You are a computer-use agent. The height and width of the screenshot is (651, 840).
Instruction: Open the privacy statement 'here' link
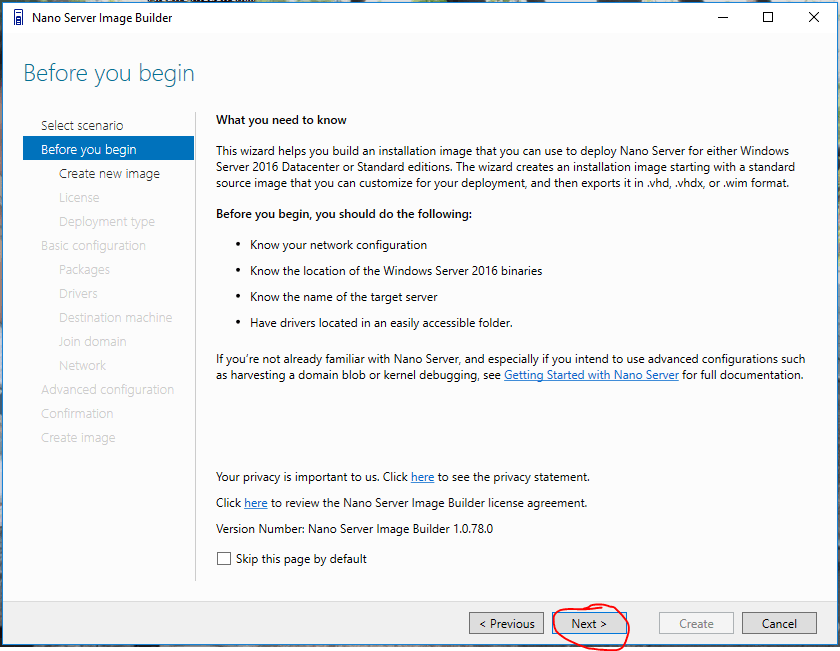click(422, 477)
